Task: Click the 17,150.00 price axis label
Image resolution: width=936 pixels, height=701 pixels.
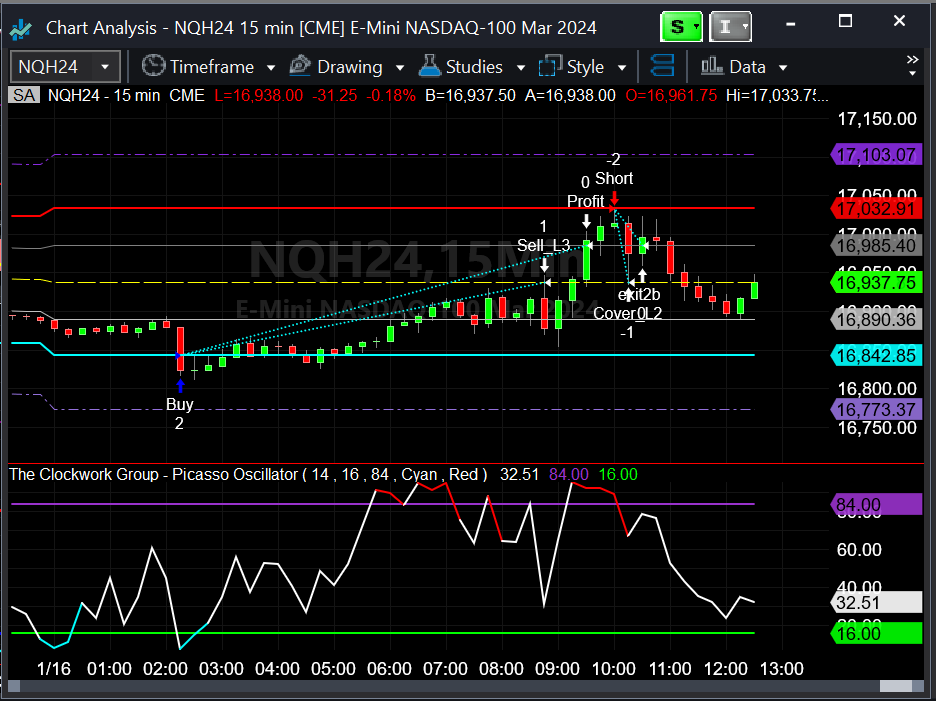Action: coord(877,119)
